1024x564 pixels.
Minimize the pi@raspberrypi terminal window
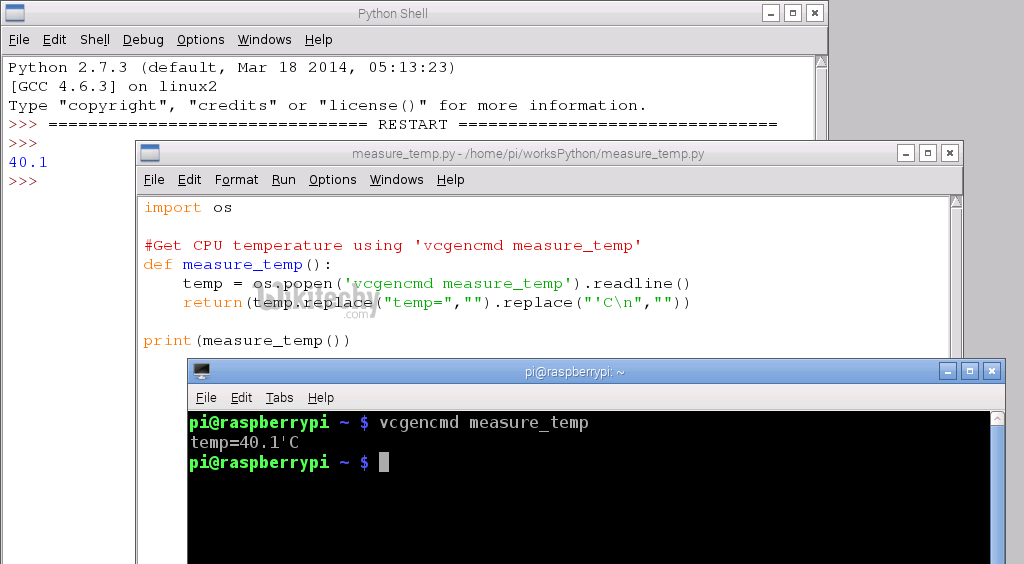click(948, 371)
